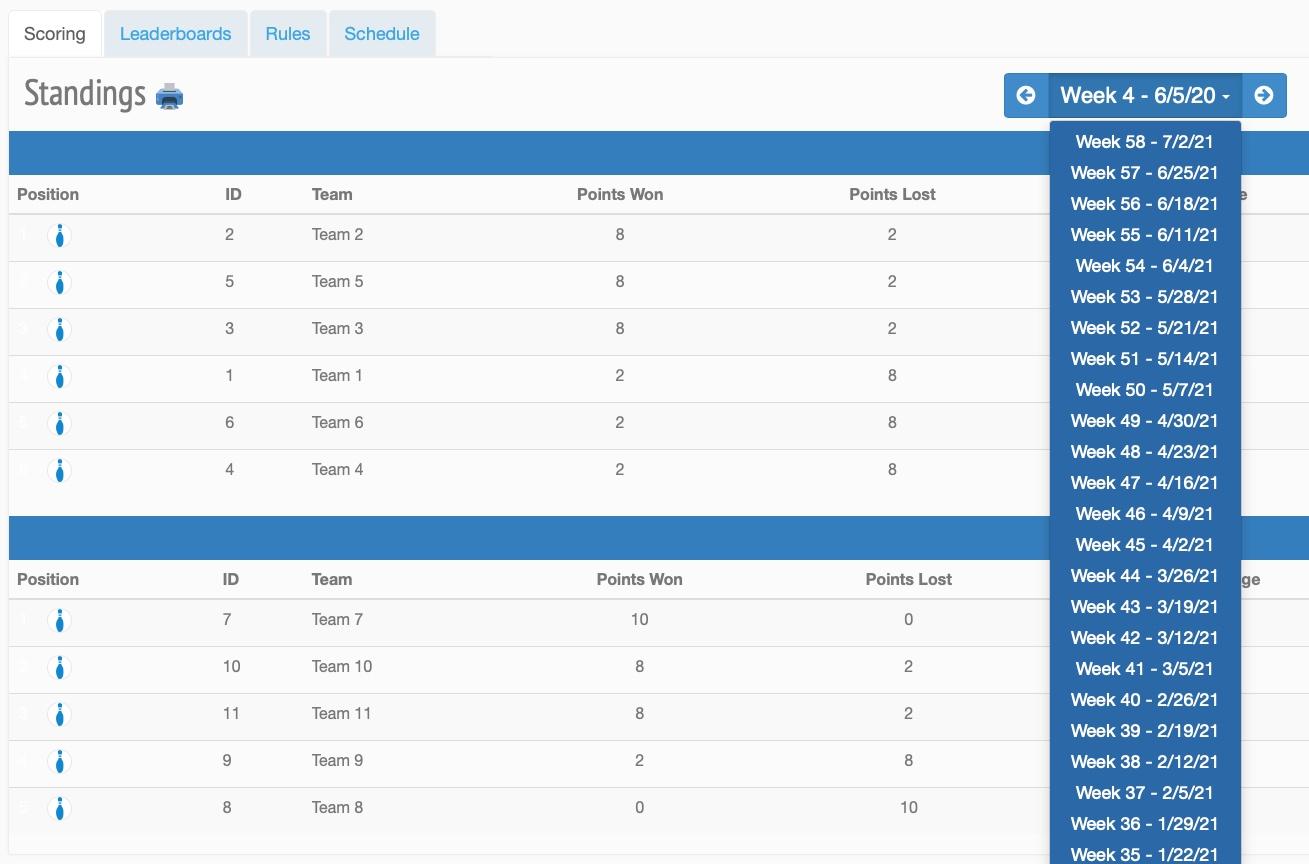
Task: Select Week 50 - 5/7/21
Action: click(1145, 390)
